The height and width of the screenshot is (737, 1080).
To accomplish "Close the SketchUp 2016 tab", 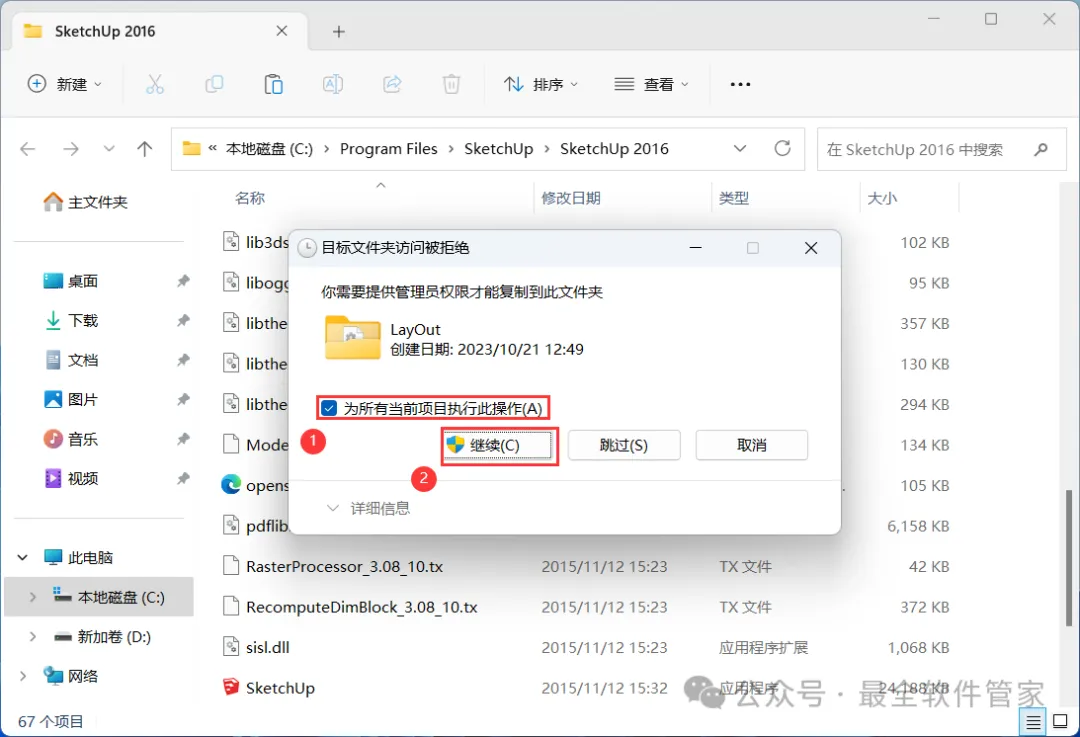I will 282,31.
